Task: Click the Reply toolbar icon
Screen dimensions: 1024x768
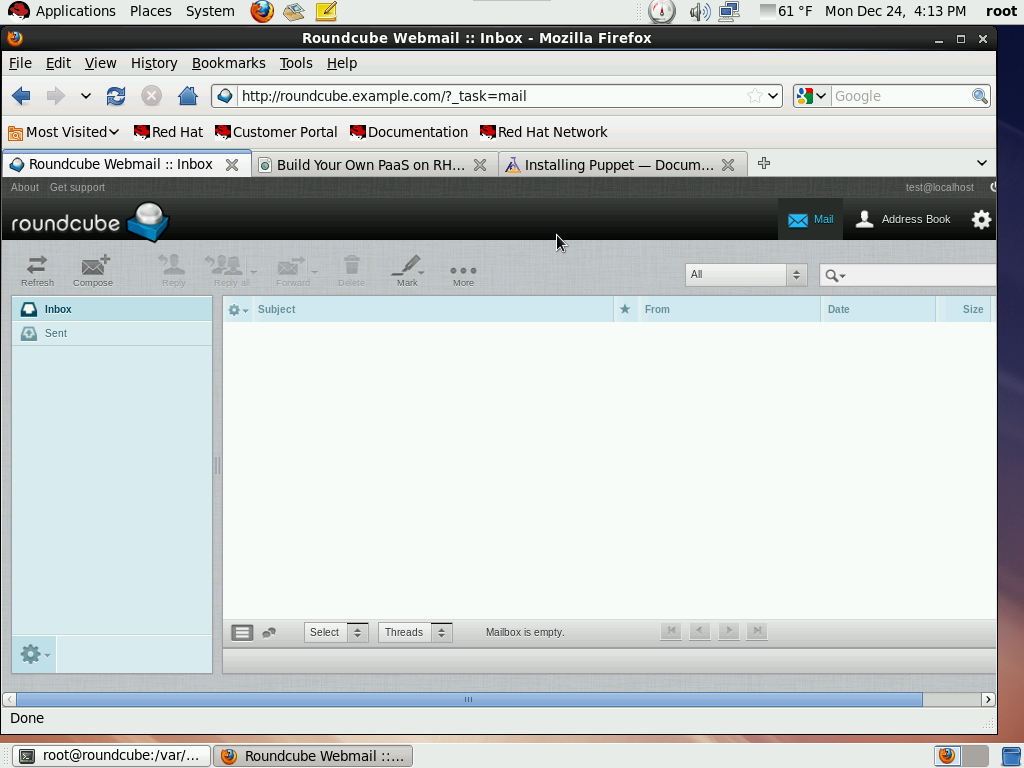Action: 173,270
